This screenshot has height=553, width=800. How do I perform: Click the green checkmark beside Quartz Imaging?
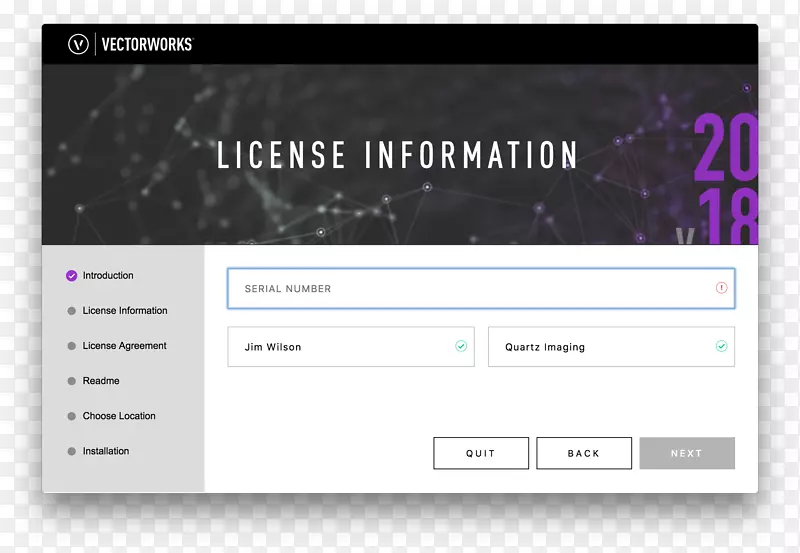[x=721, y=347]
